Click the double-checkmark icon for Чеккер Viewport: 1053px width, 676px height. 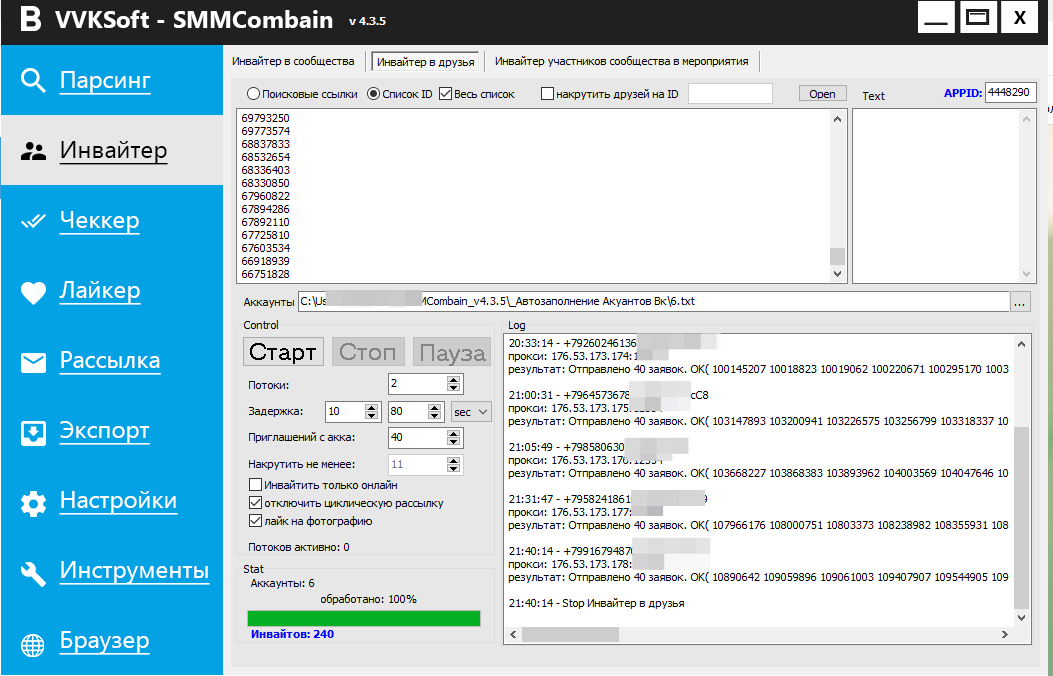[x=34, y=222]
